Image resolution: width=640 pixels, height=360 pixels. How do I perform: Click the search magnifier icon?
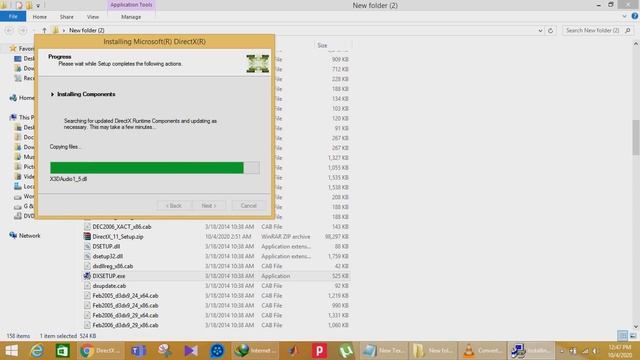coord(628,30)
